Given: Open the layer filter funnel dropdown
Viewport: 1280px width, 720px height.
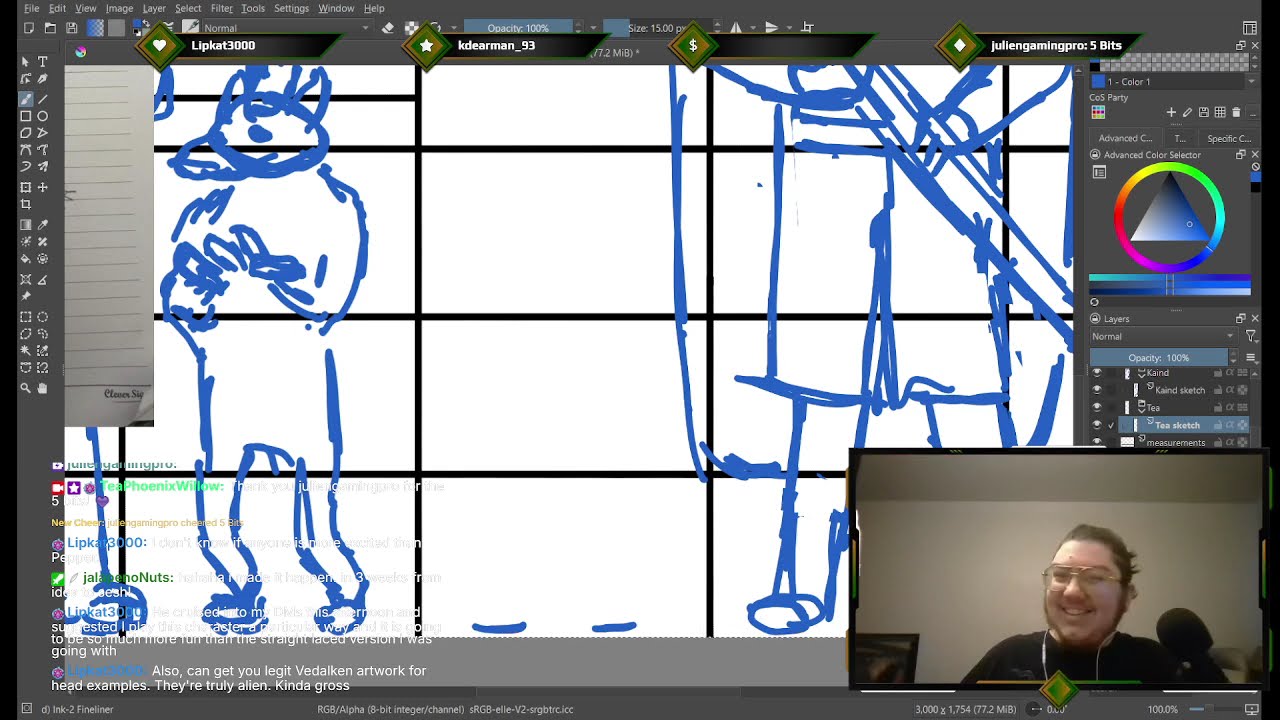Looking at the screenshot, I should pos(1250,337).
